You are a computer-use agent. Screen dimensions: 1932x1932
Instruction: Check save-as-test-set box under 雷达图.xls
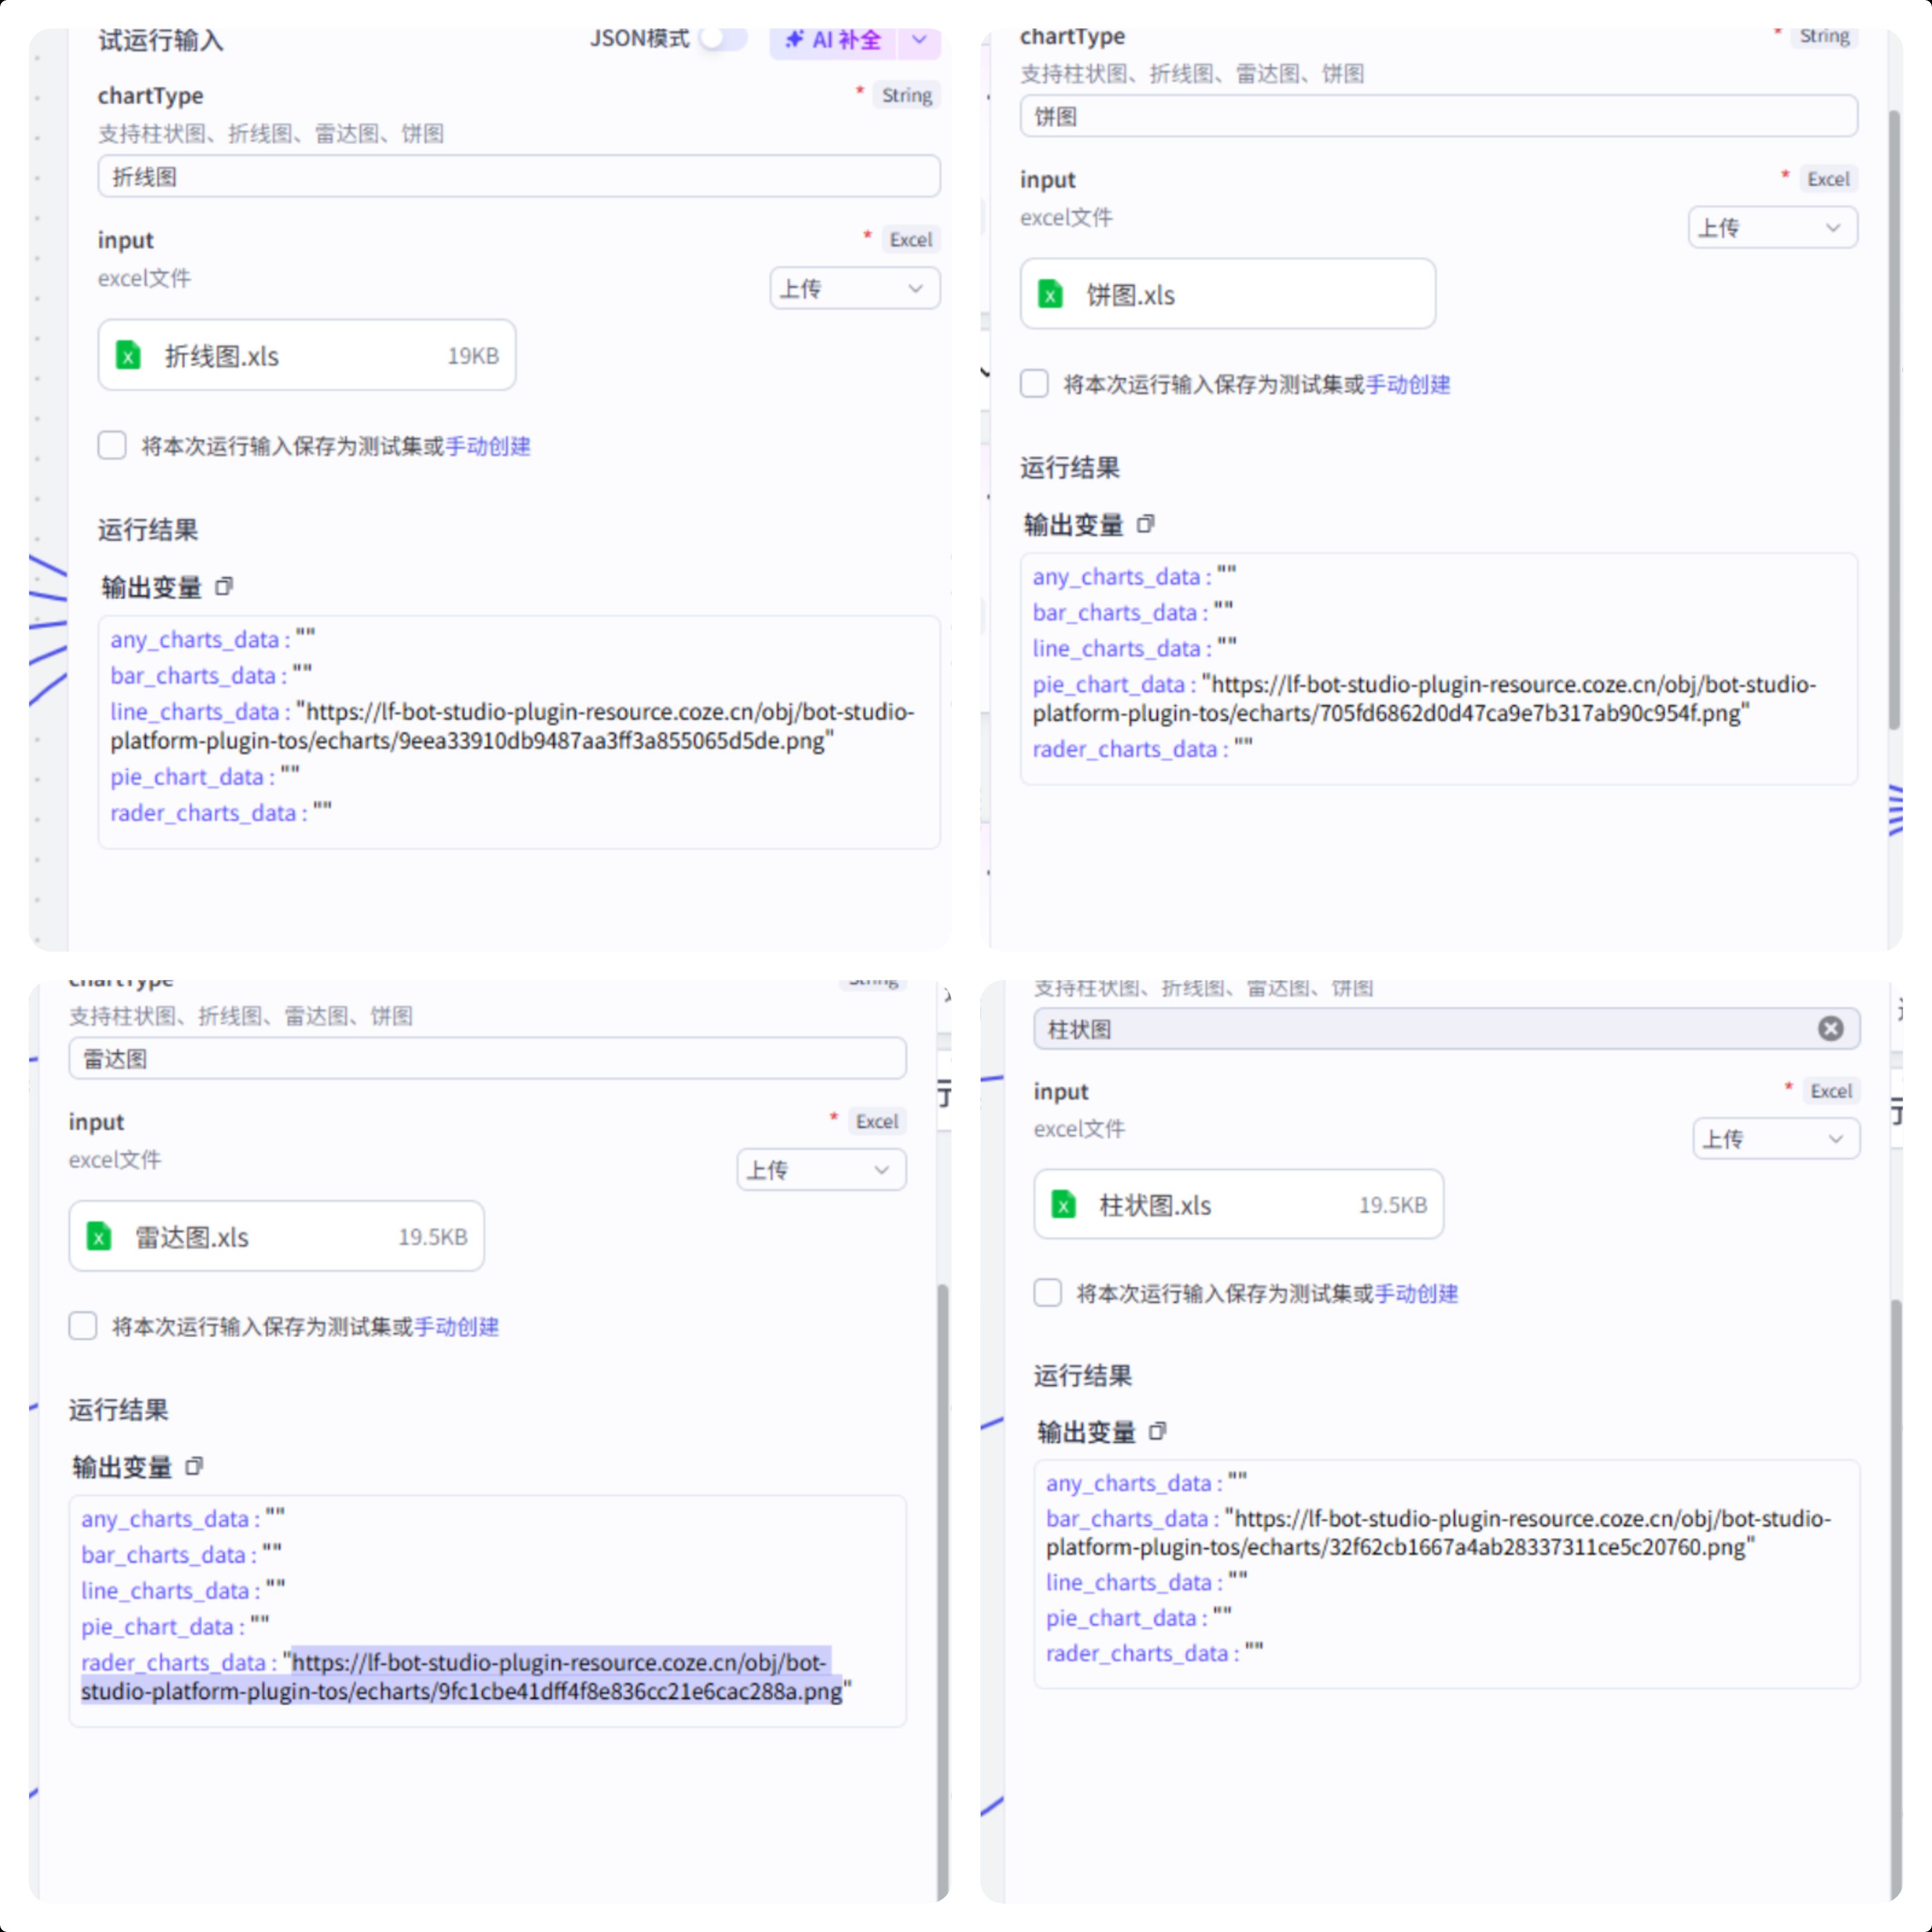coord(83,1326)
